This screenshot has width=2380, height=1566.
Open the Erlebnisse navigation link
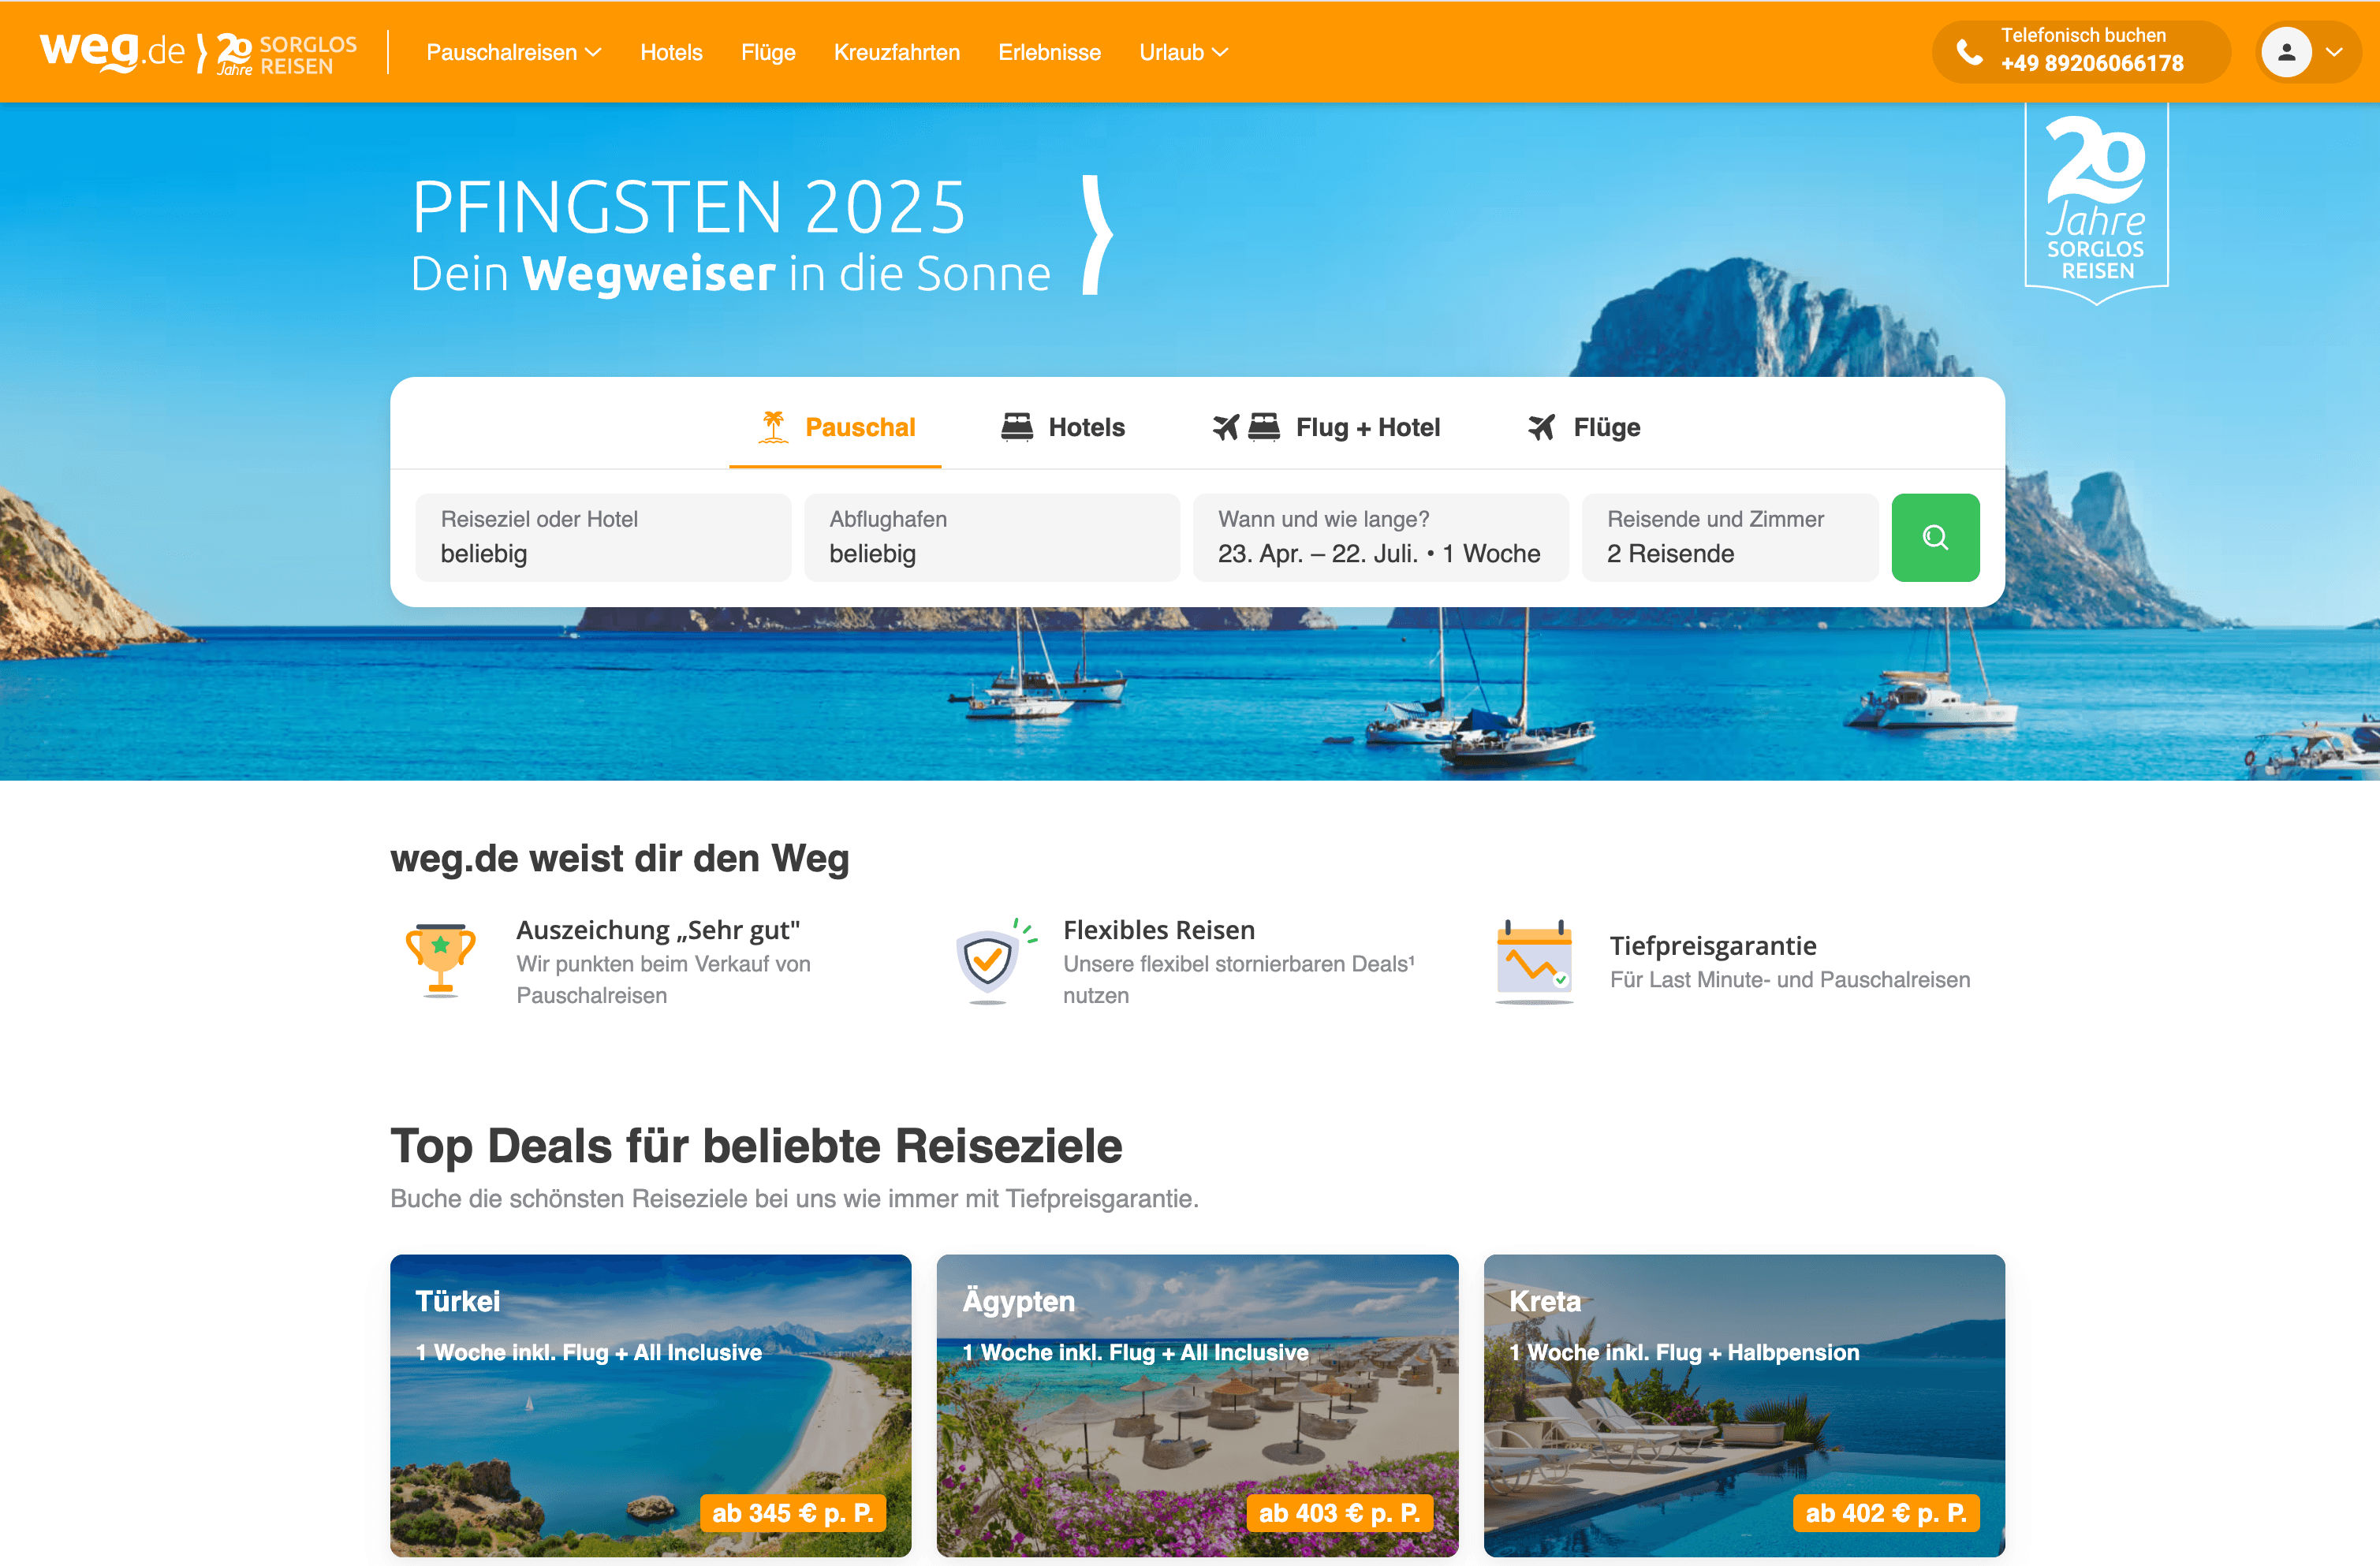[1049, 52]
